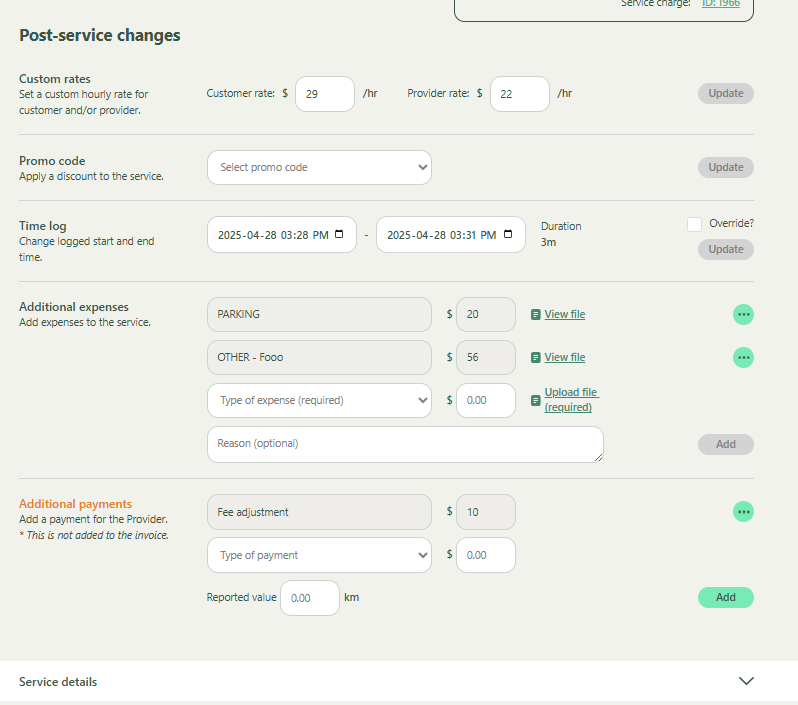This screenshot has width=798, height=705.
Task: Click the Upload file (required) link
Action: (x=570, y=400)
